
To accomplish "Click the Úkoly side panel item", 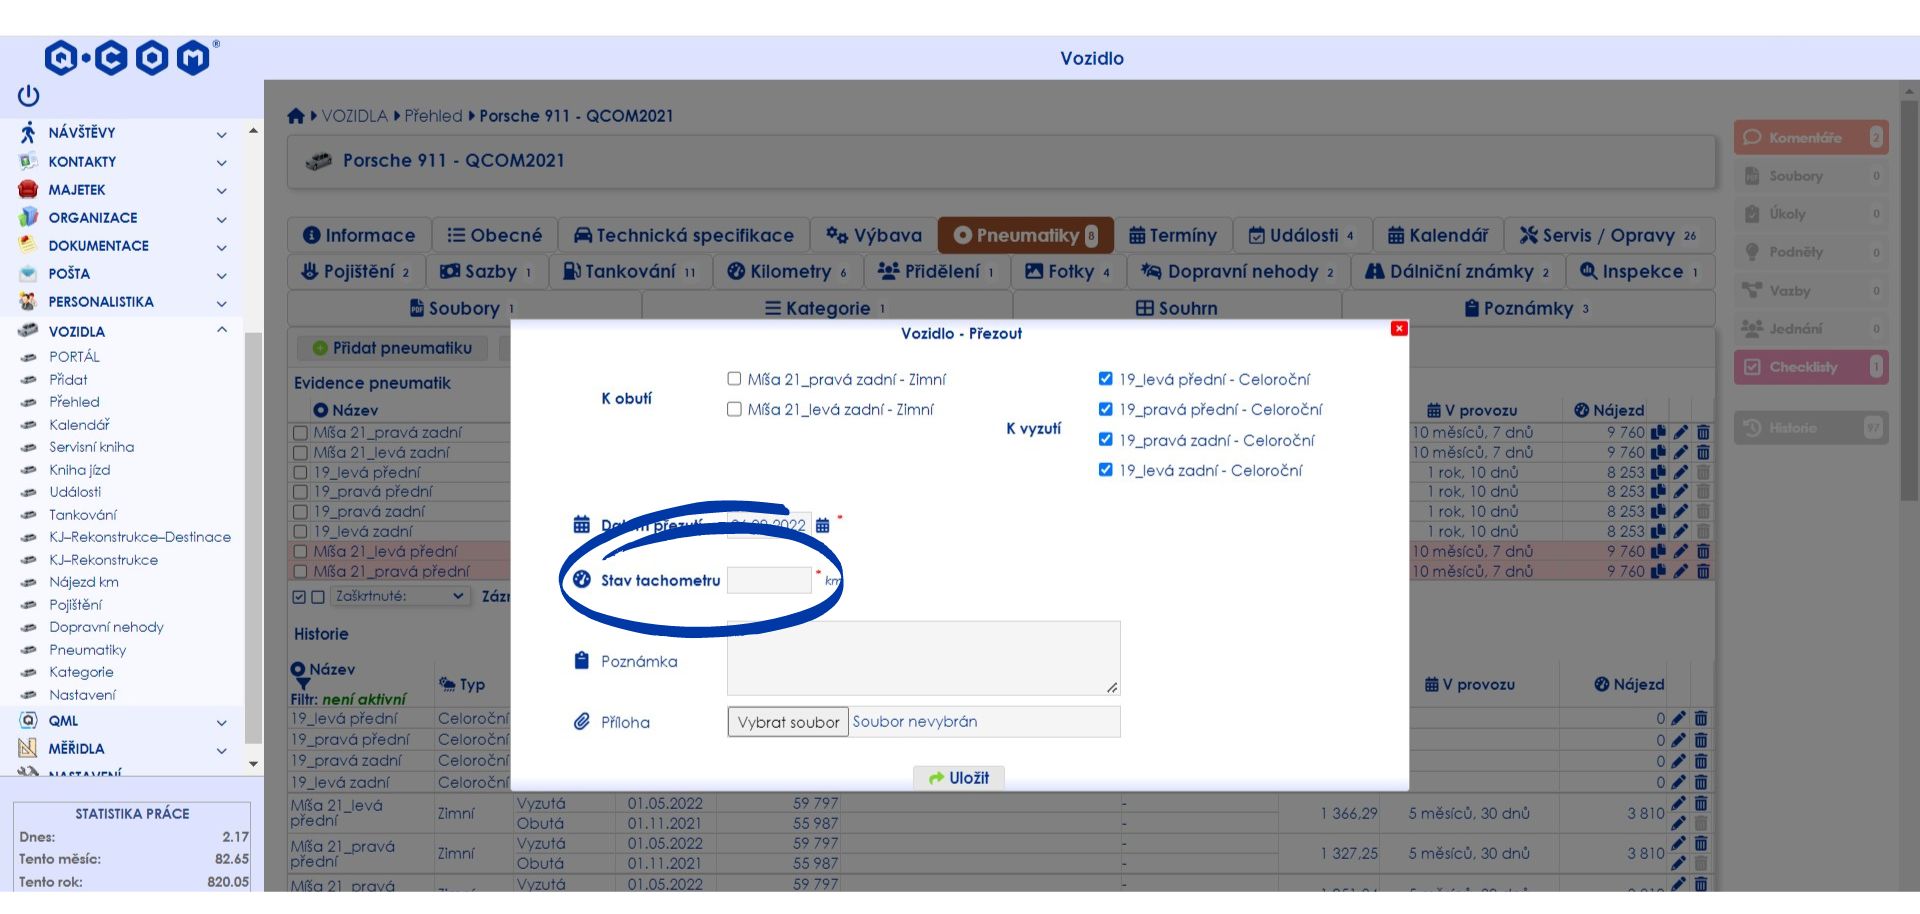I will (1811, 214).
